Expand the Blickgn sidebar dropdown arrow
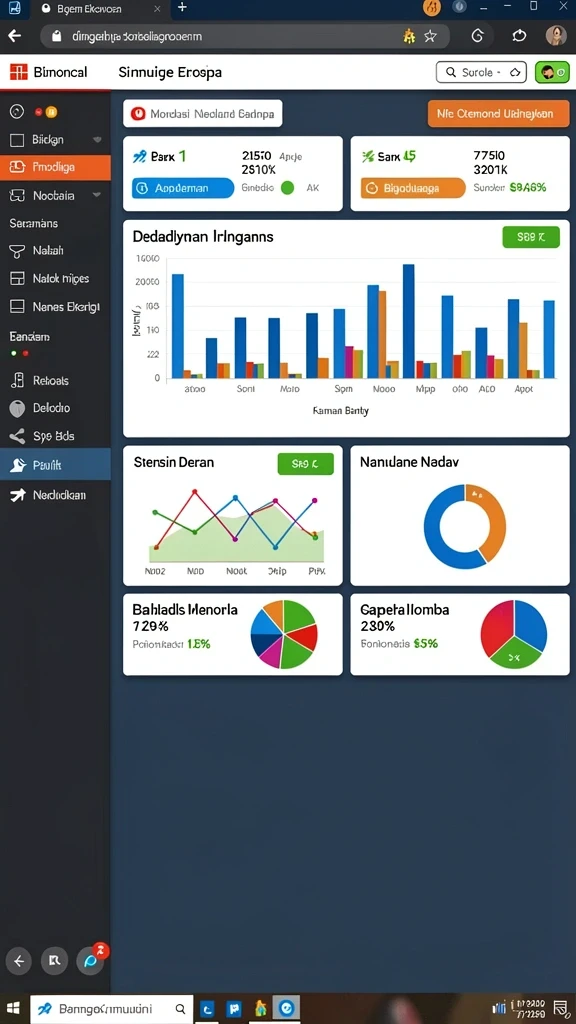This screenshot has width=576, height=1024. [97, 140]
